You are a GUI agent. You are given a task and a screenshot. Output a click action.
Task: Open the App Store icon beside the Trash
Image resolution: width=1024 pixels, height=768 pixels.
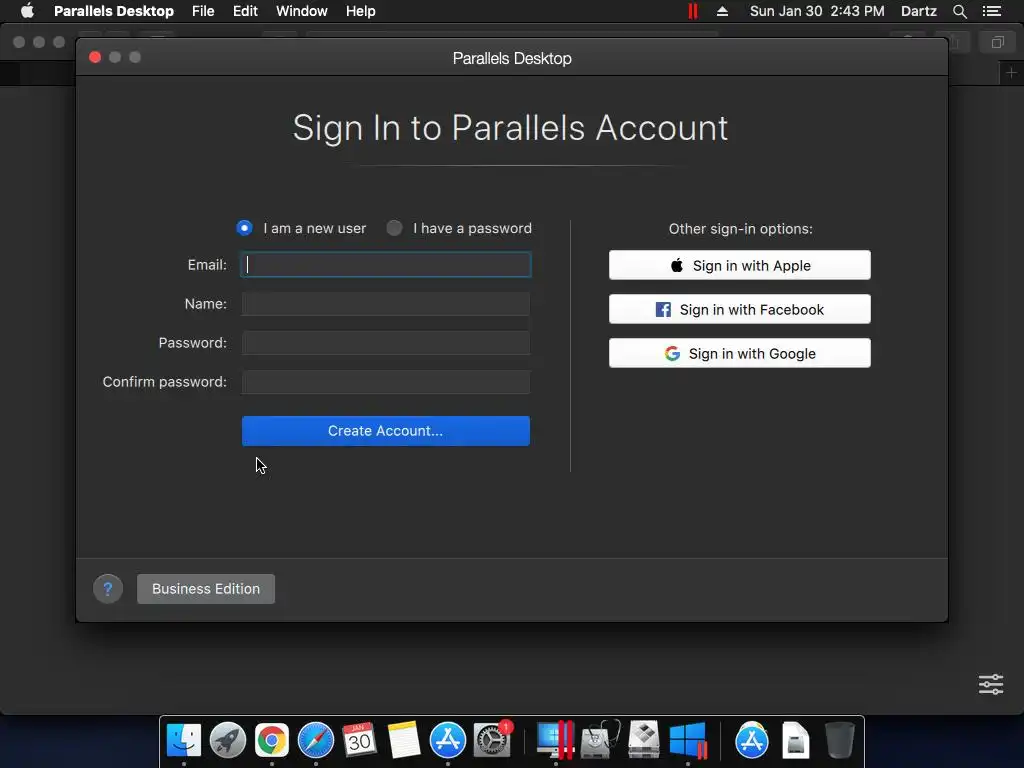[752, 741]
